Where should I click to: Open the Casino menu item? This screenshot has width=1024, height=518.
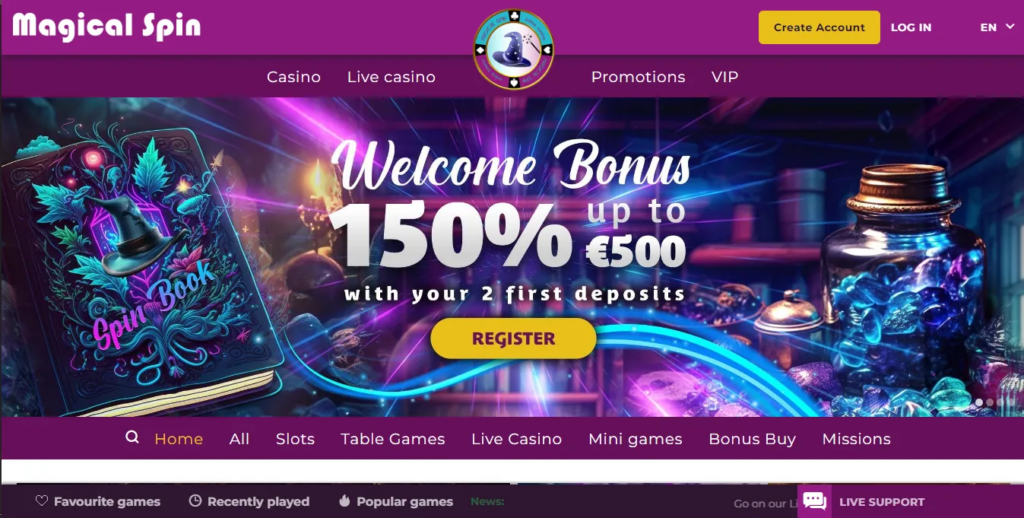(294, 77)
